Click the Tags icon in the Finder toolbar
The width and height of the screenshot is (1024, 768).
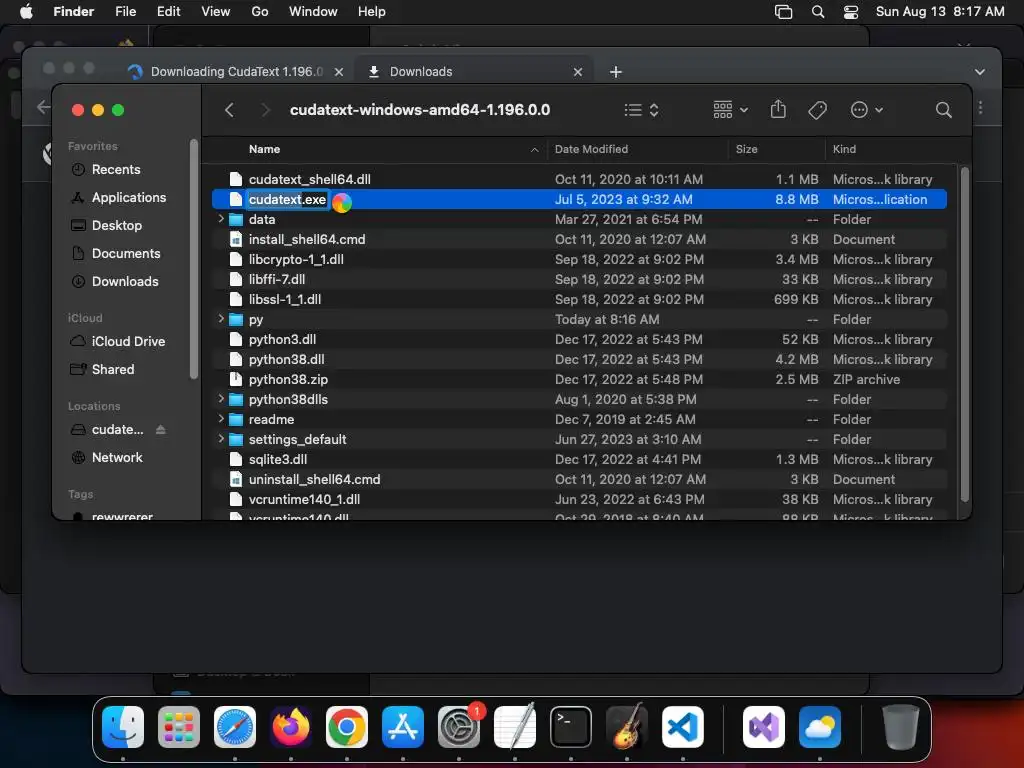pyautogui.click(x=817, y=110)
